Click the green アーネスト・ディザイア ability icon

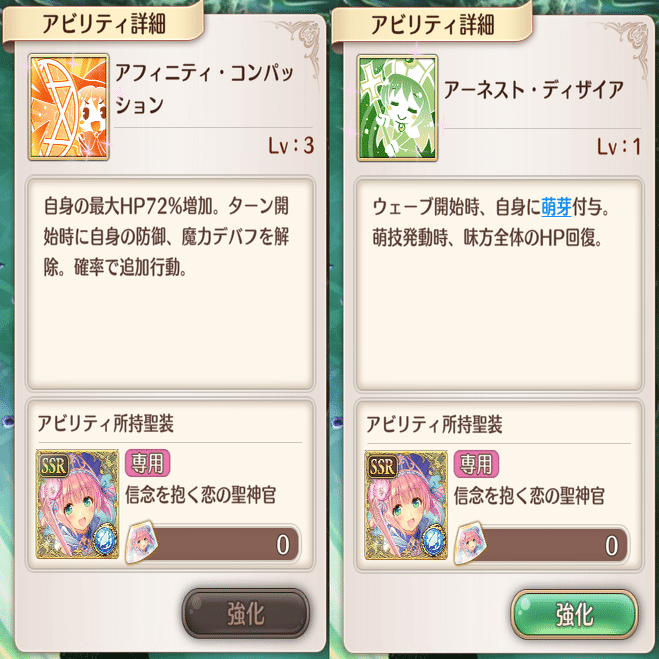[x=397, y=108]
